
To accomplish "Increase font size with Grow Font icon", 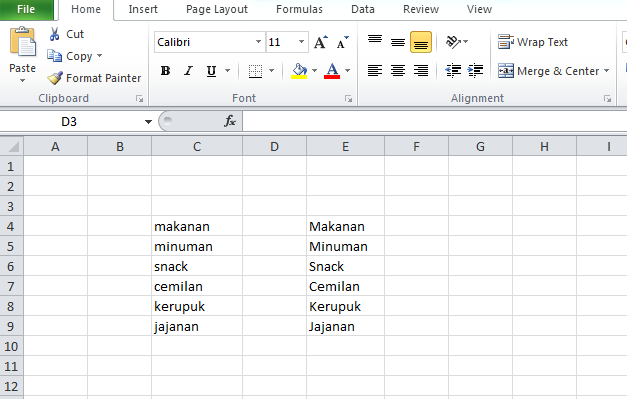I will [x=320, y=42].
